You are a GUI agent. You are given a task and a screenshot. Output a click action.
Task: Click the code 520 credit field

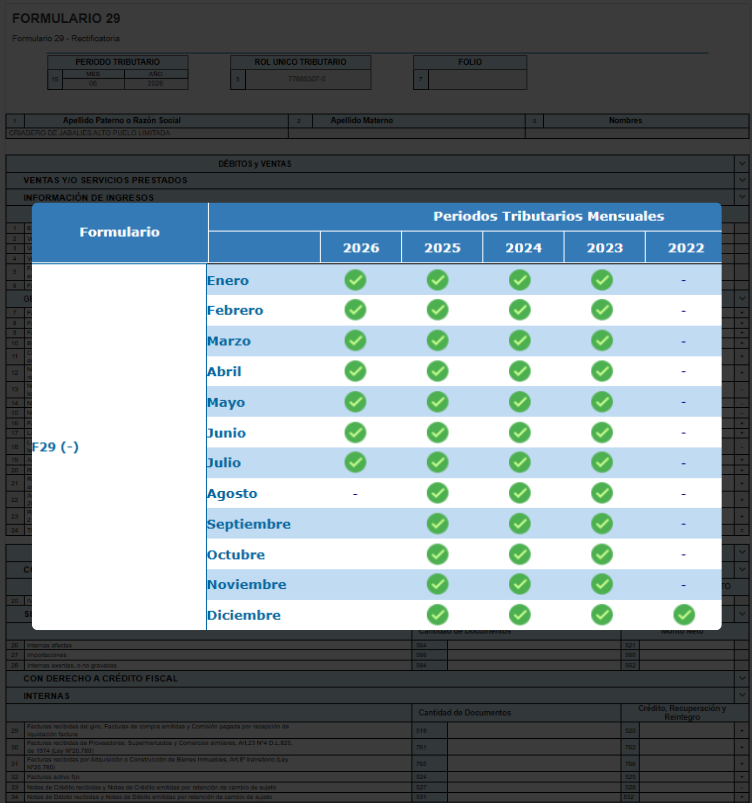[686, 731]
